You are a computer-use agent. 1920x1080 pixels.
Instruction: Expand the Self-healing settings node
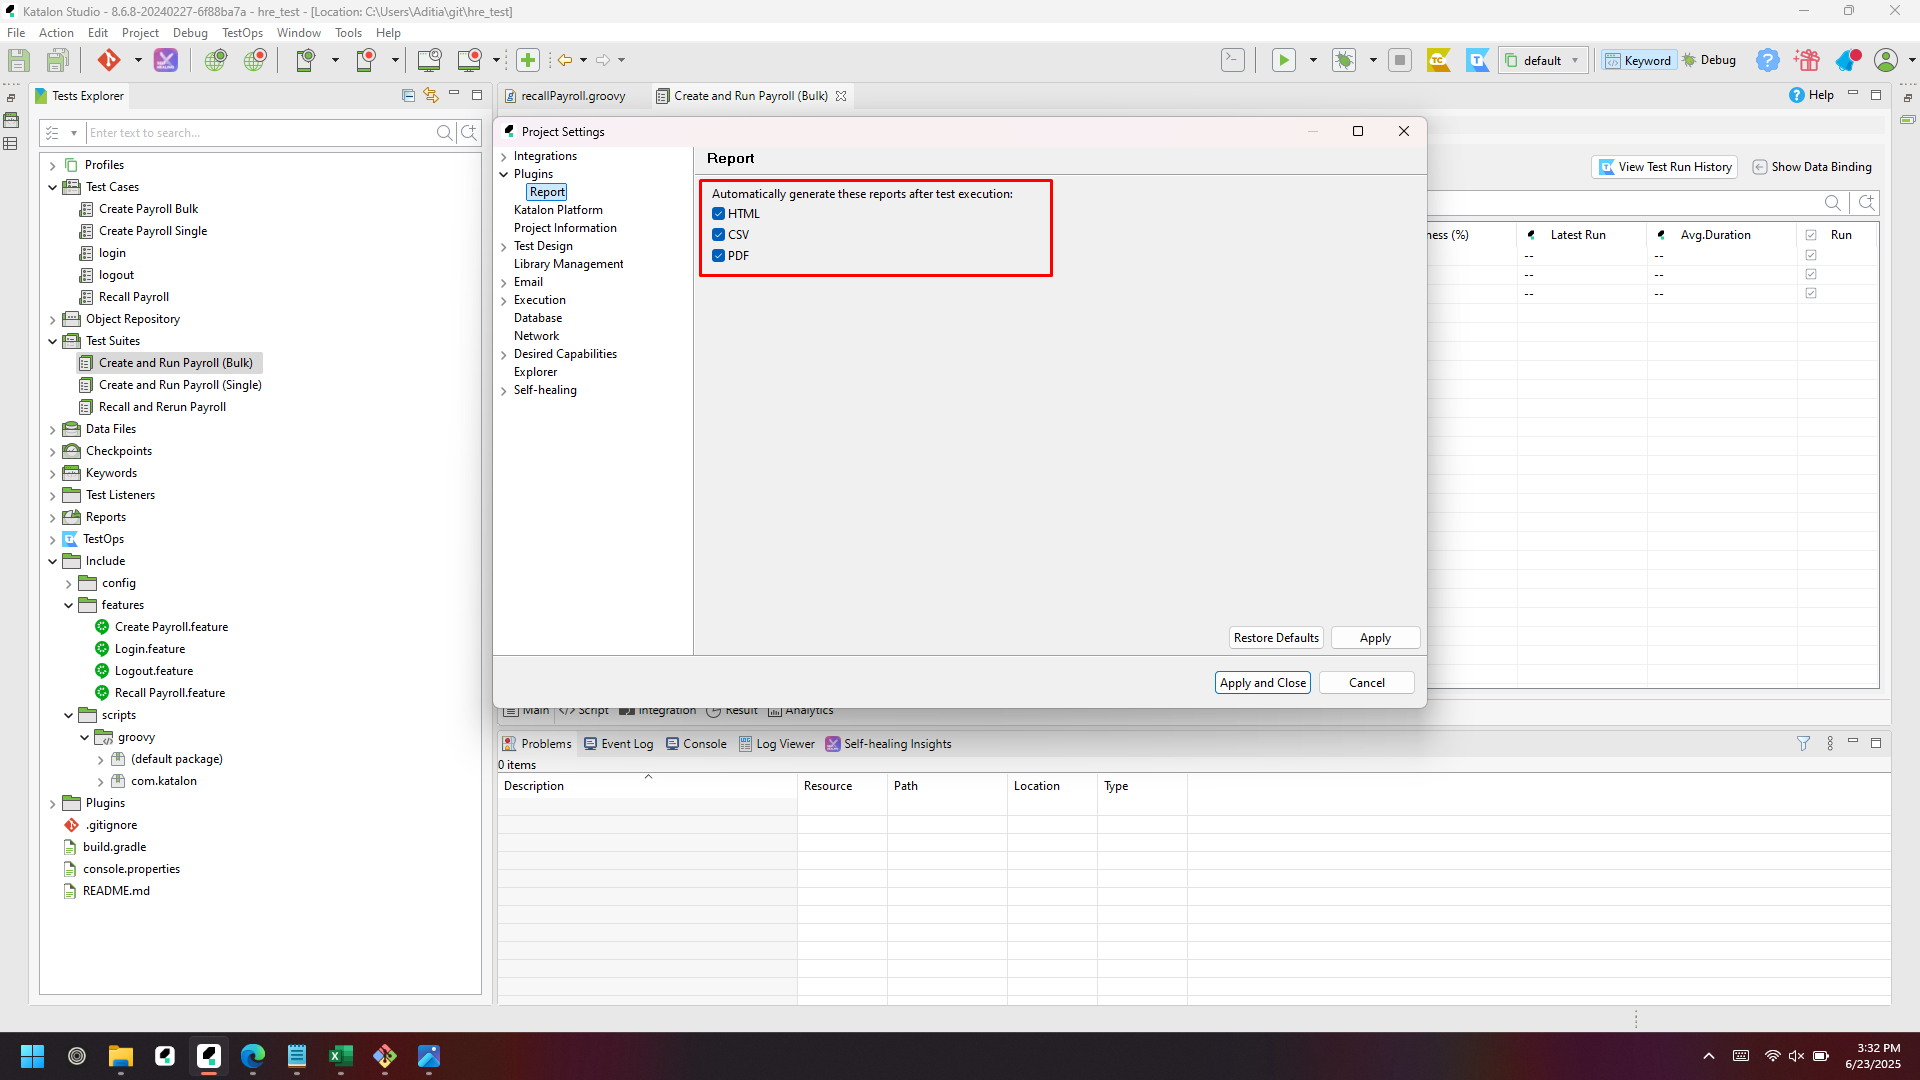point(504,391)
